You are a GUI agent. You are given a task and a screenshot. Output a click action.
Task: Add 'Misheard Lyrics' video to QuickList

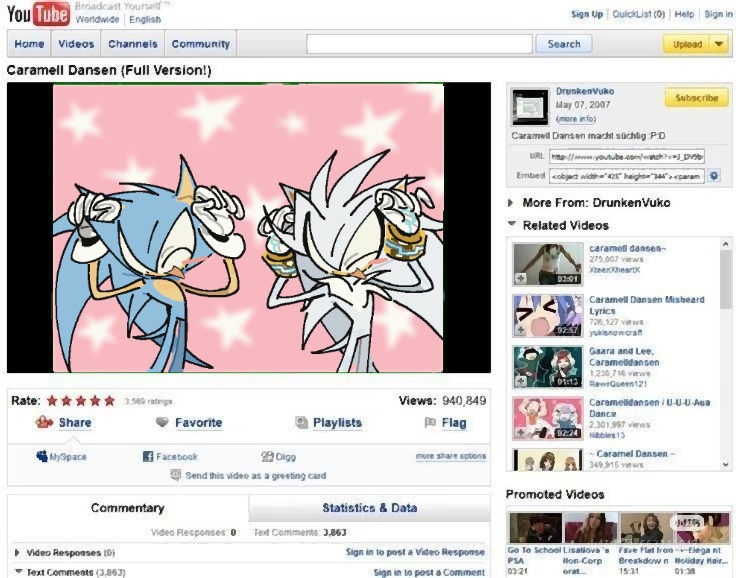point(521,330)
